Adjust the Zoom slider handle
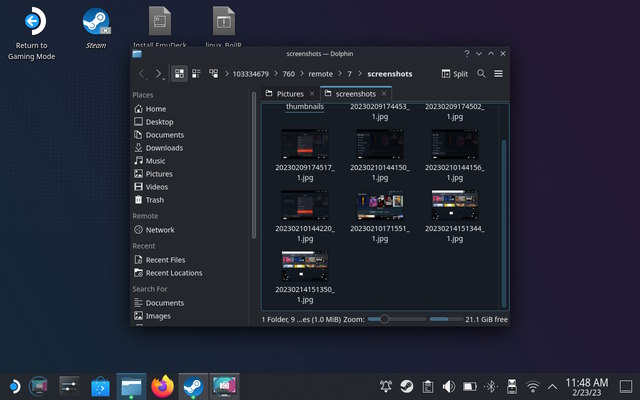Viewport: 640px width, 400px height. pos(384,319)
